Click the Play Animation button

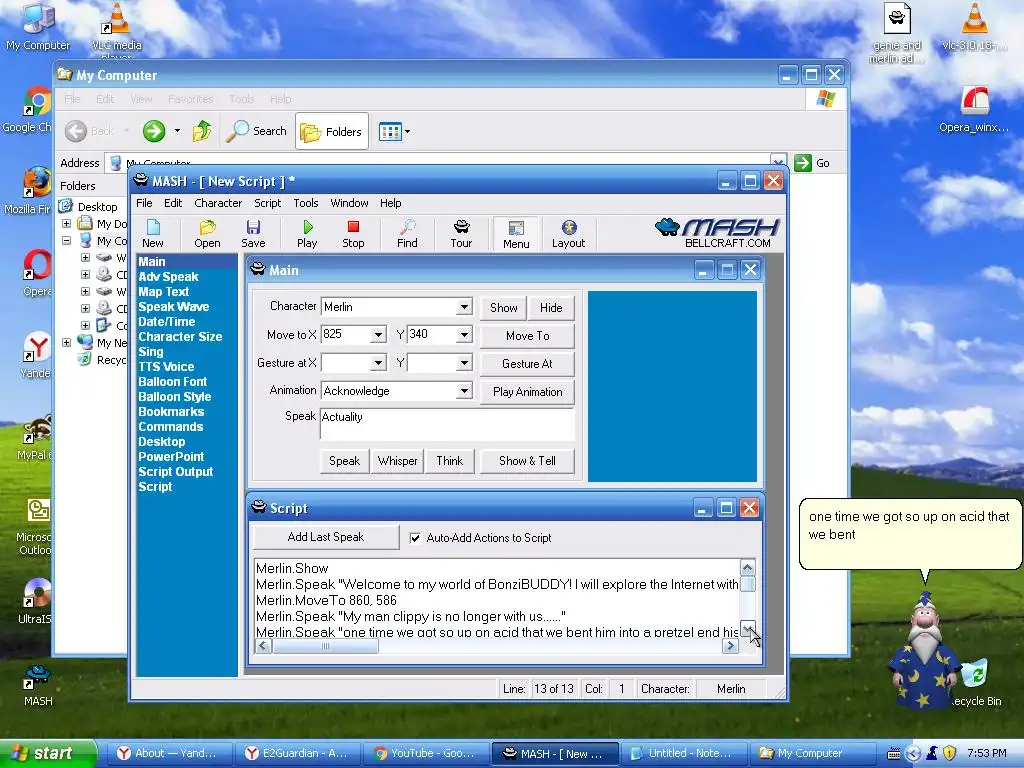(528, 392)
